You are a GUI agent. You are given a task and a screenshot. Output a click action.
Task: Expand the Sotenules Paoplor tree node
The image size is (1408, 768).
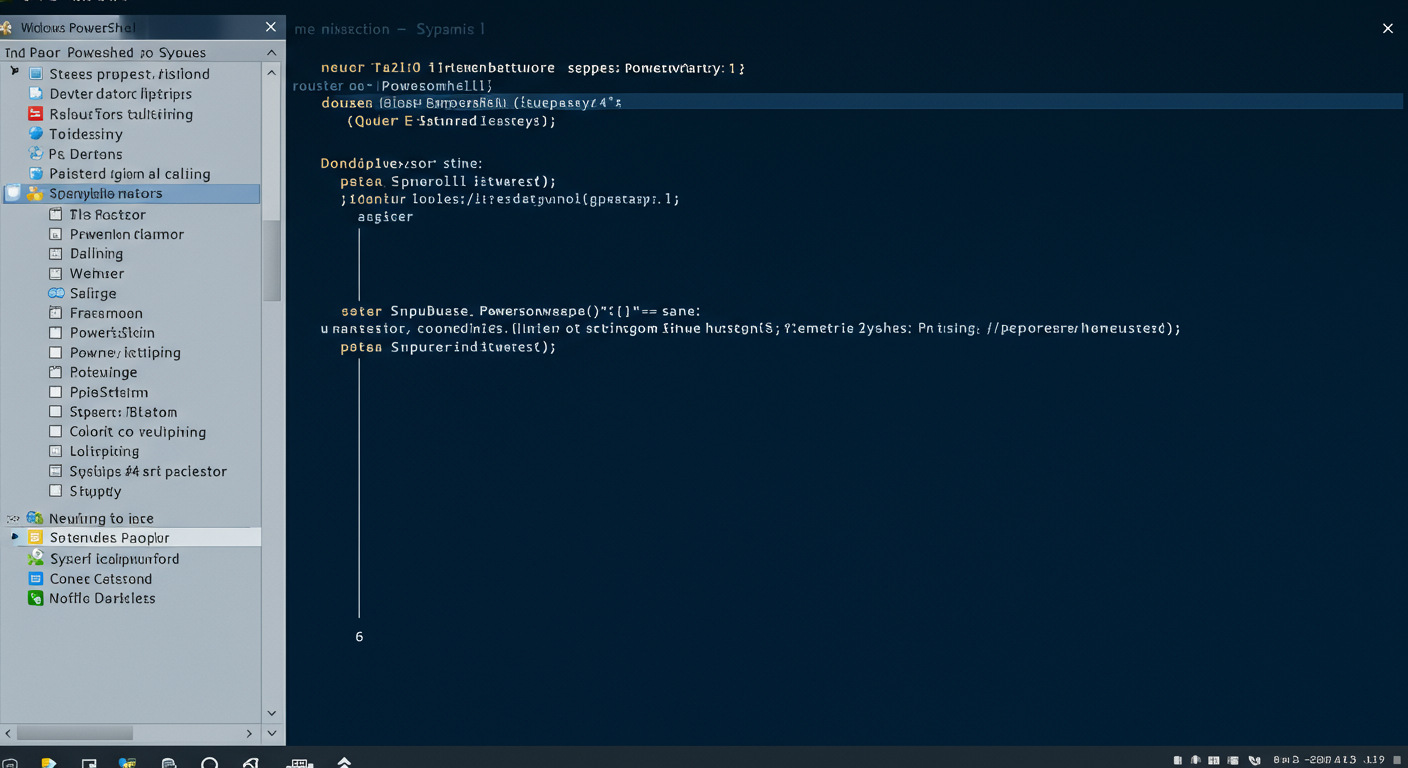pos(15,538)
